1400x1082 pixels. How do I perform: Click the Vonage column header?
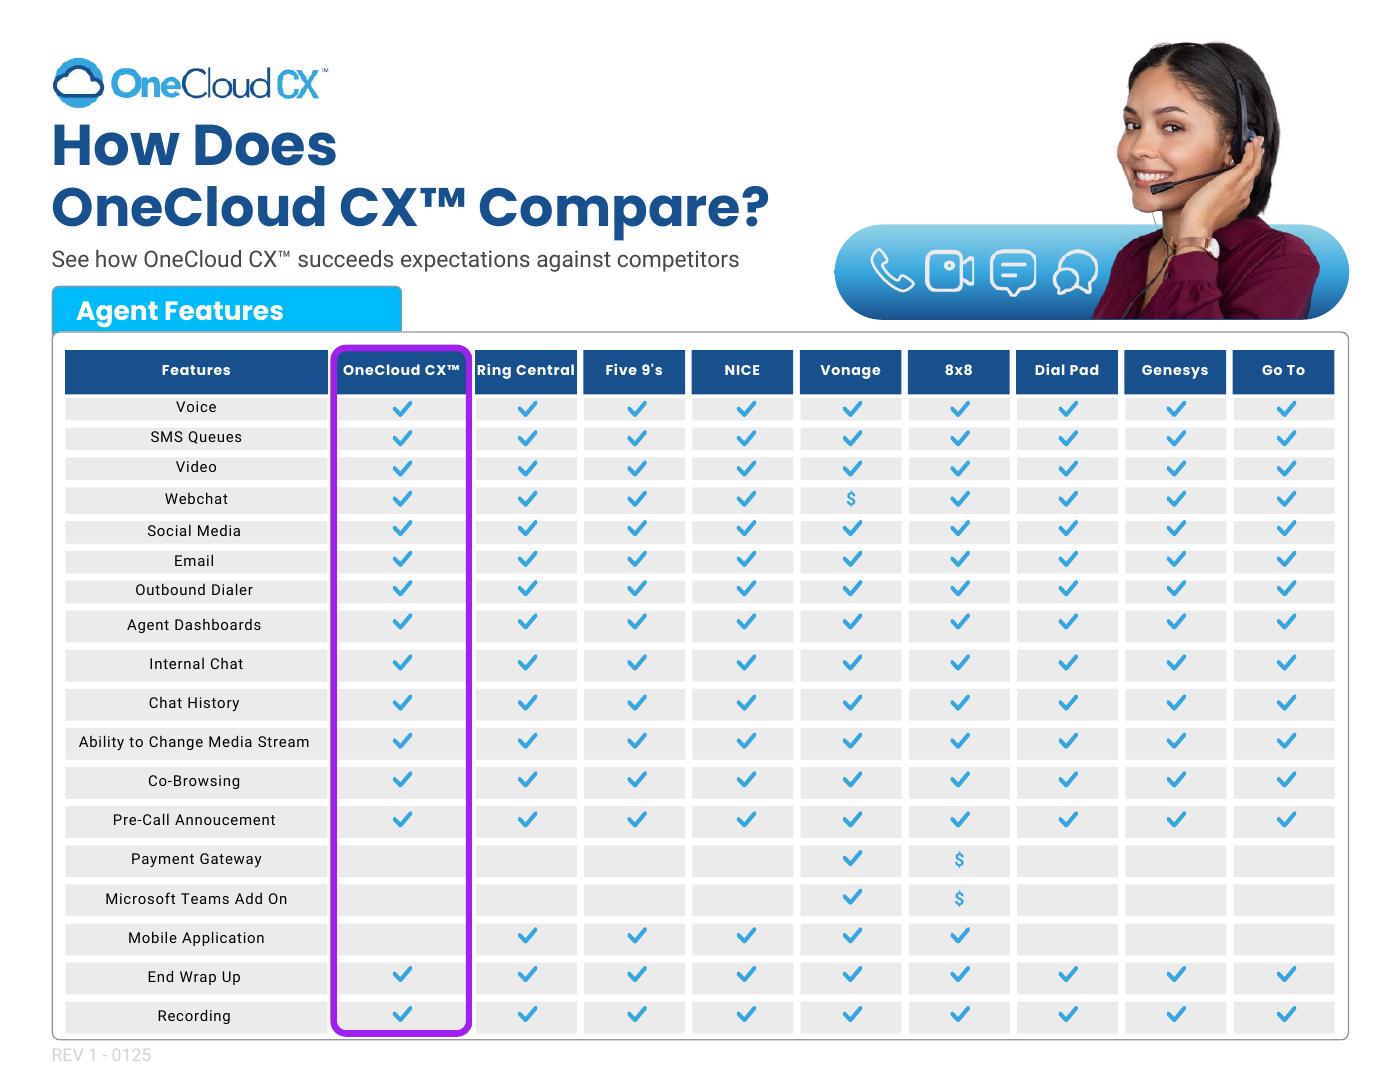pyautogui.click(x=850, y=370)
